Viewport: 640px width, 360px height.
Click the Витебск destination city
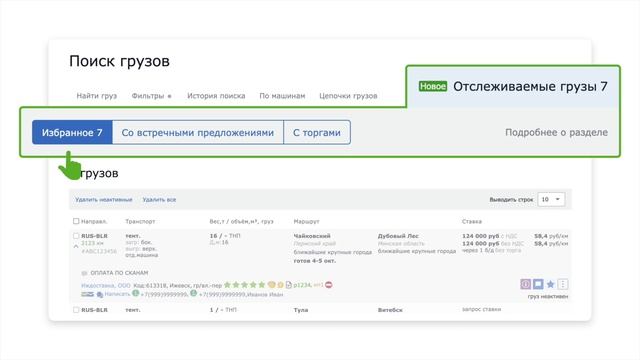(390, 310)
